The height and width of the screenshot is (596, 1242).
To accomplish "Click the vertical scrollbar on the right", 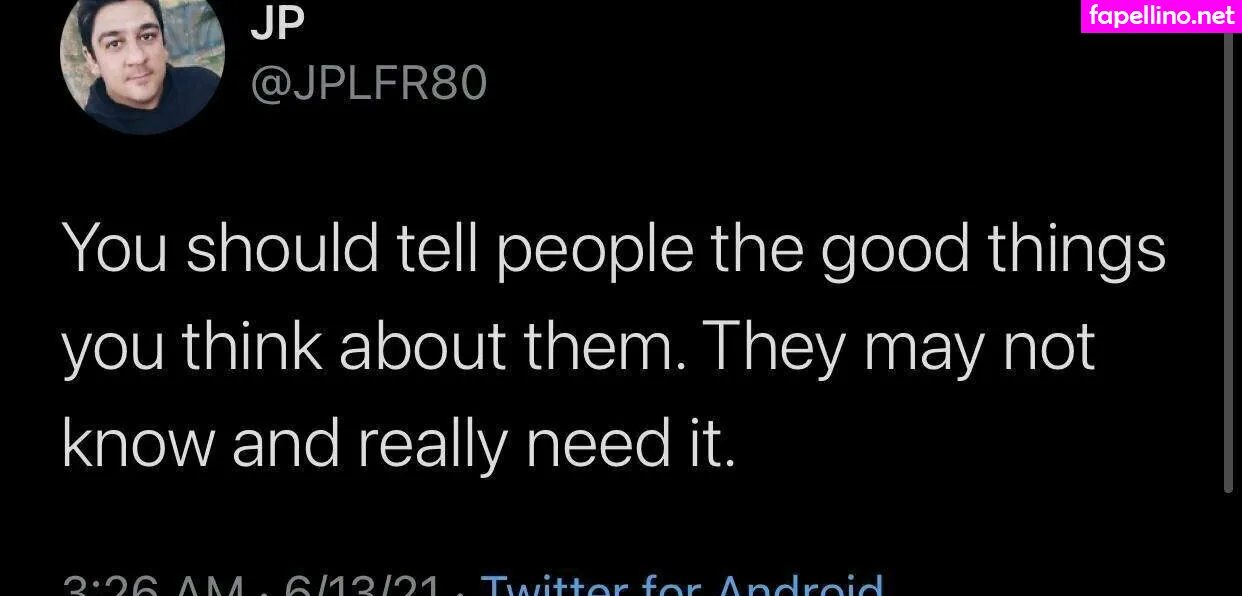I will tap(1228, 262).
